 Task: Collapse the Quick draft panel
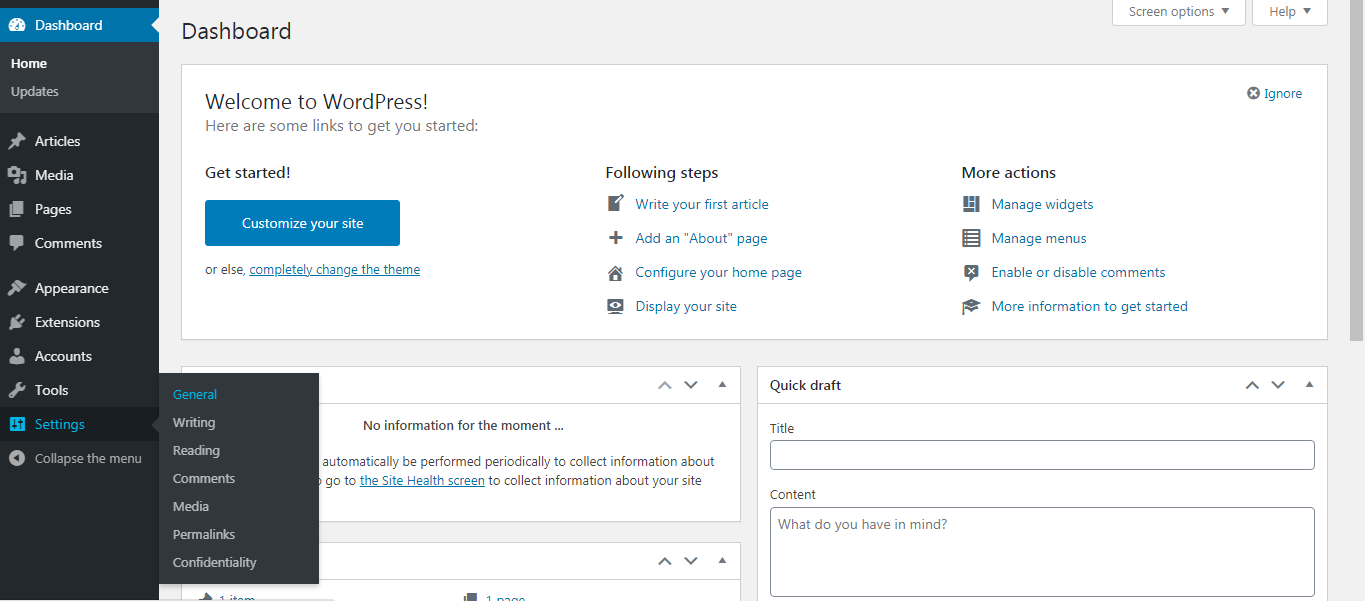click(x=1309, y=385)
